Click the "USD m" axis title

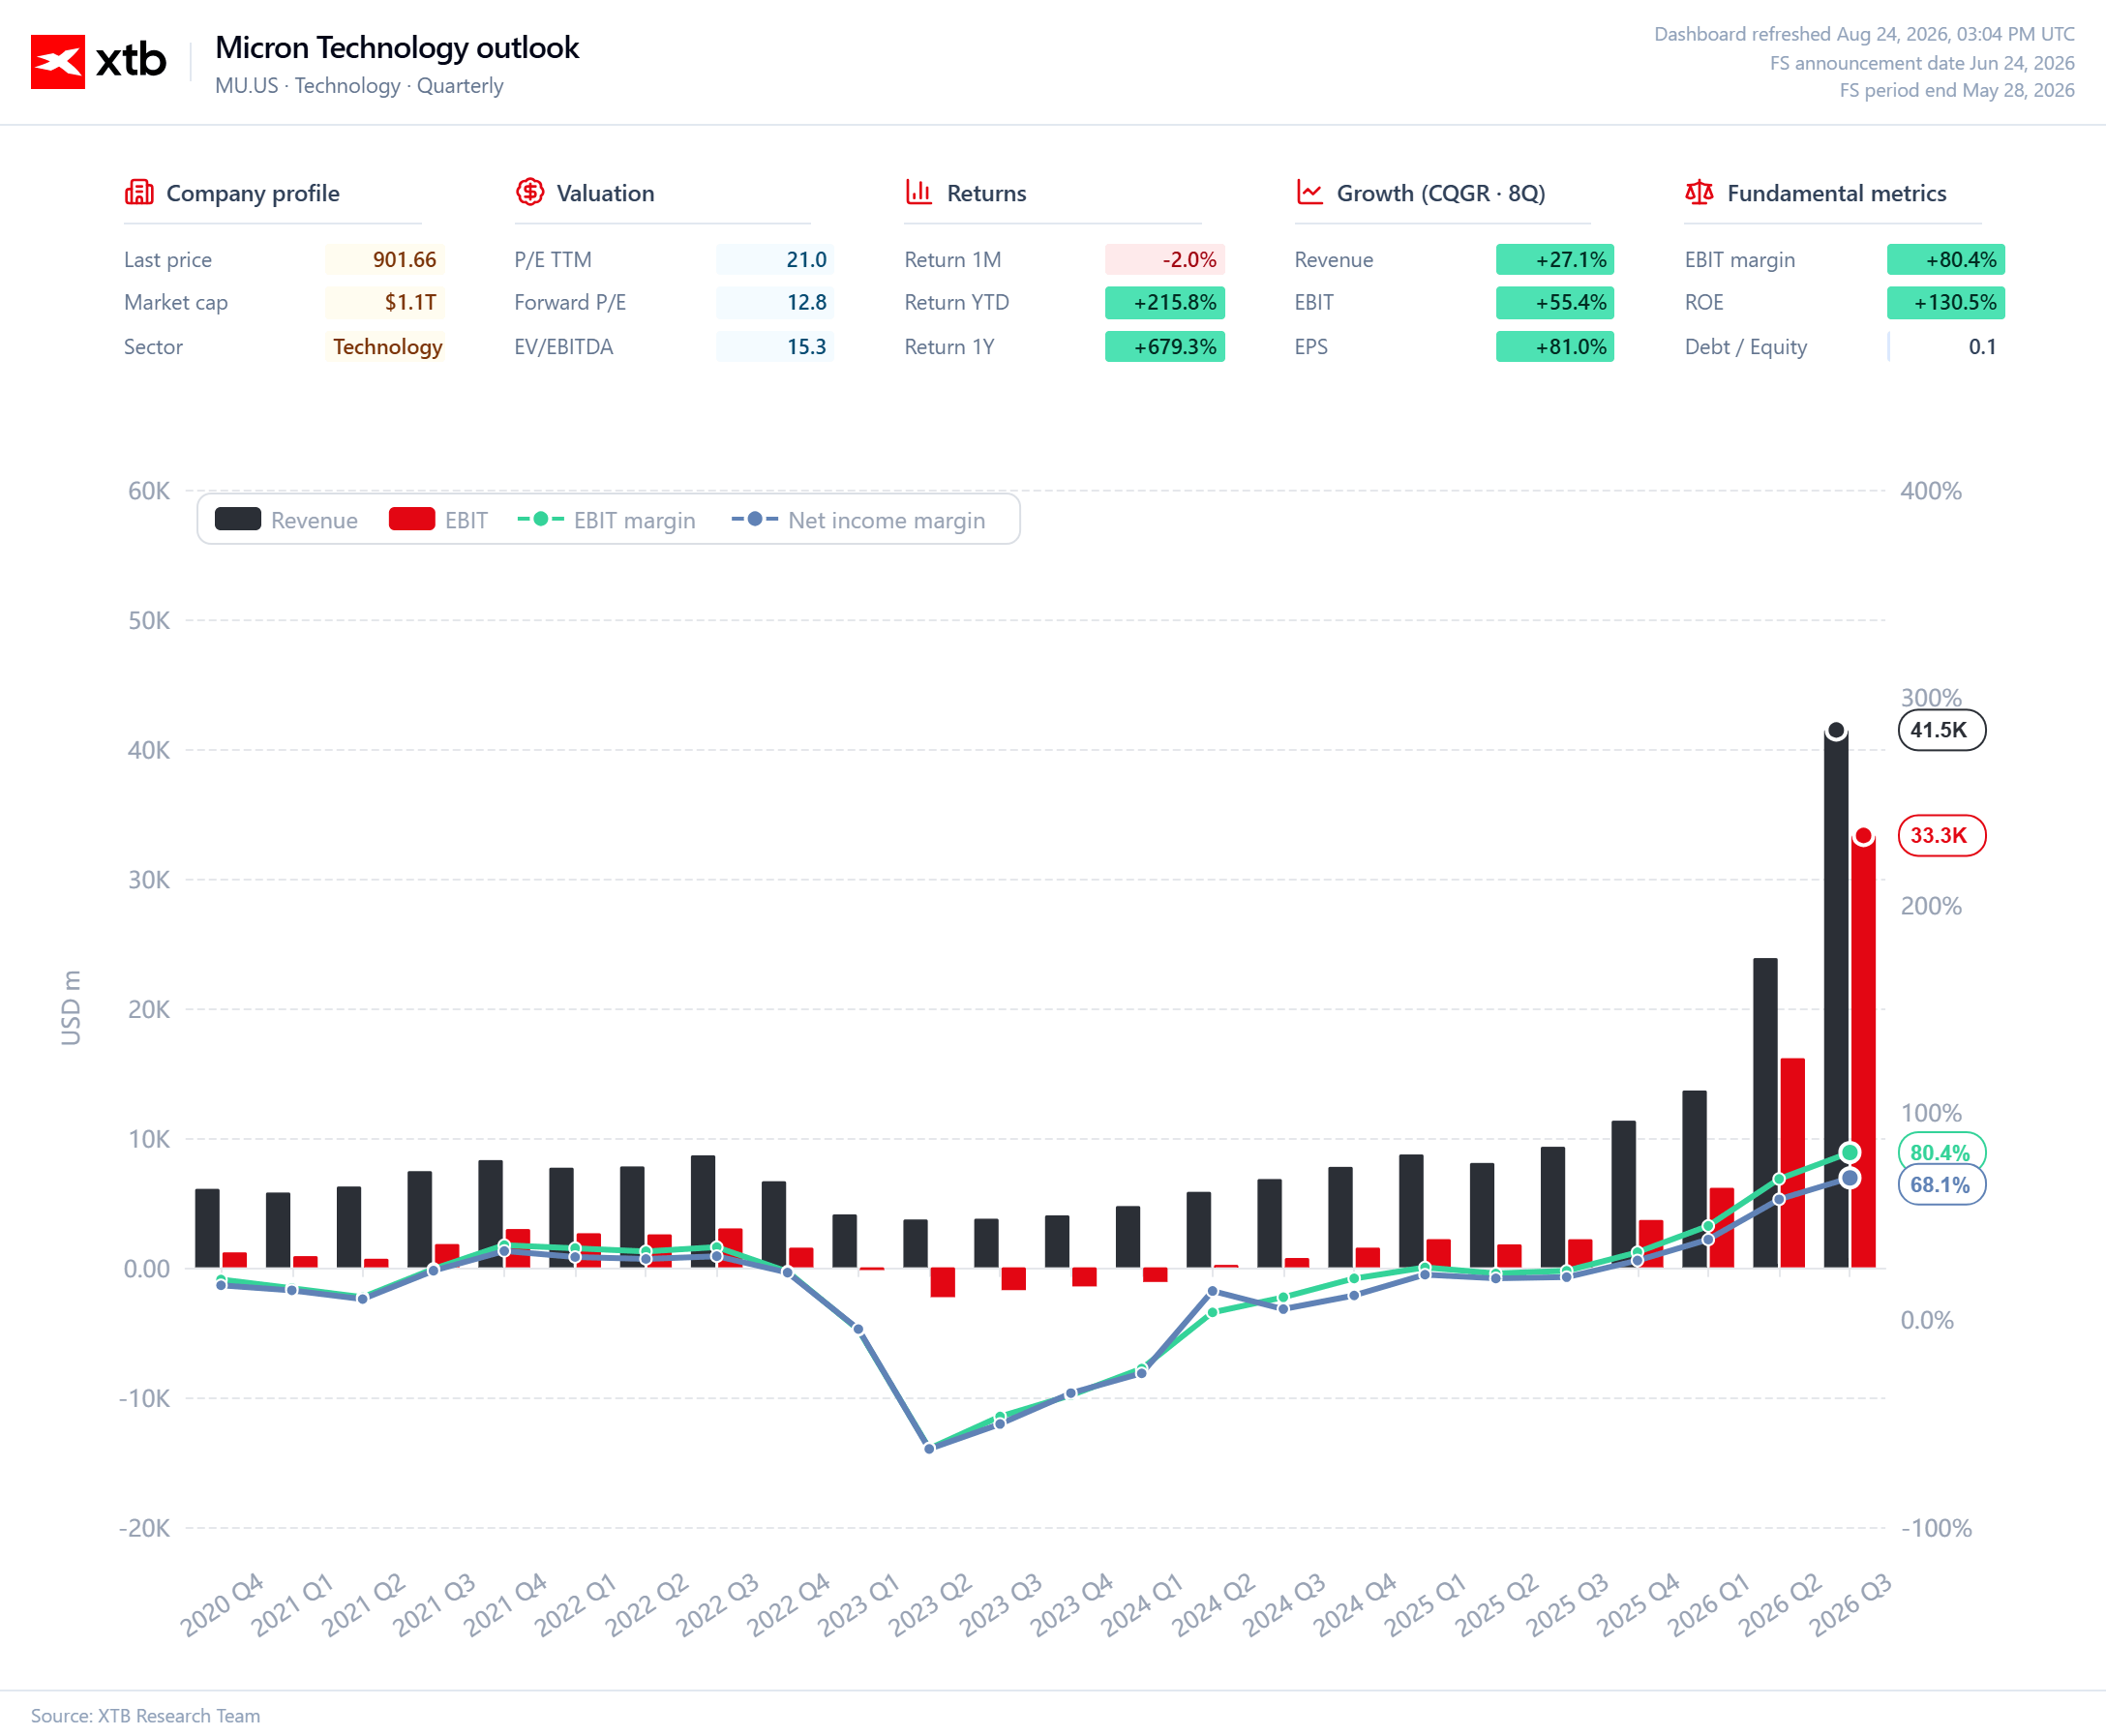(x=71, y=1008)
